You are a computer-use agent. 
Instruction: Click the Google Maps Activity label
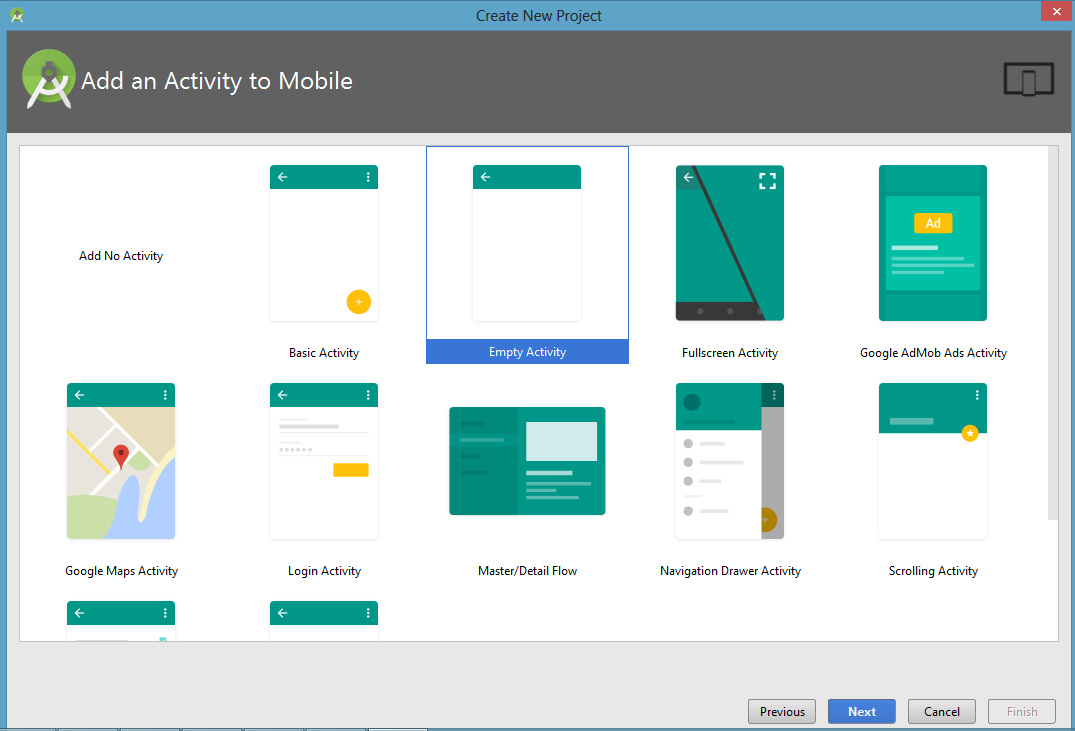pos(121,571)
